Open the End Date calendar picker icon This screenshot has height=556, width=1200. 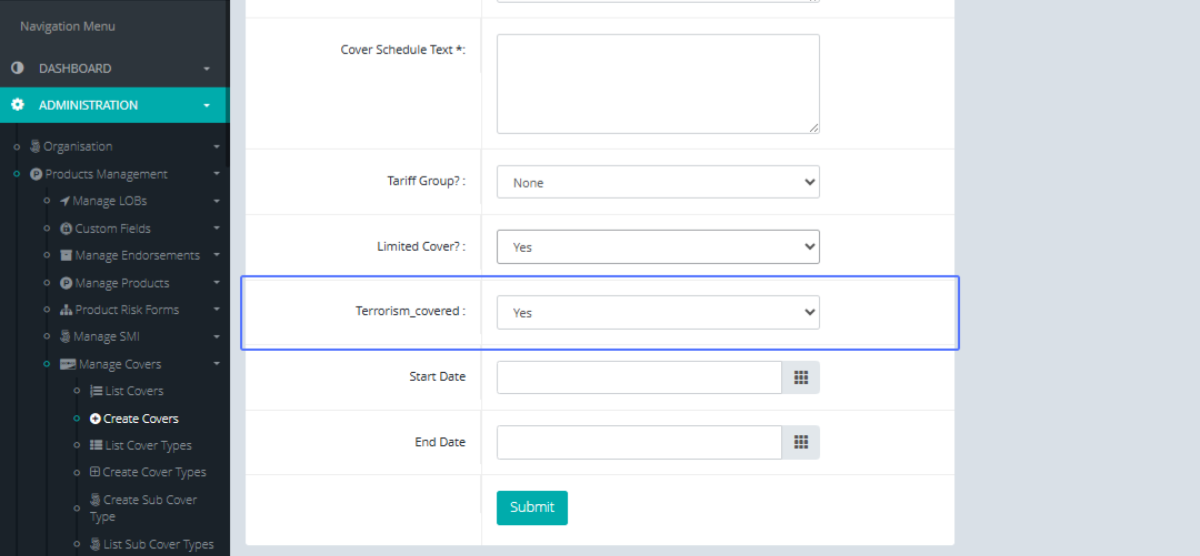[800, 442]
